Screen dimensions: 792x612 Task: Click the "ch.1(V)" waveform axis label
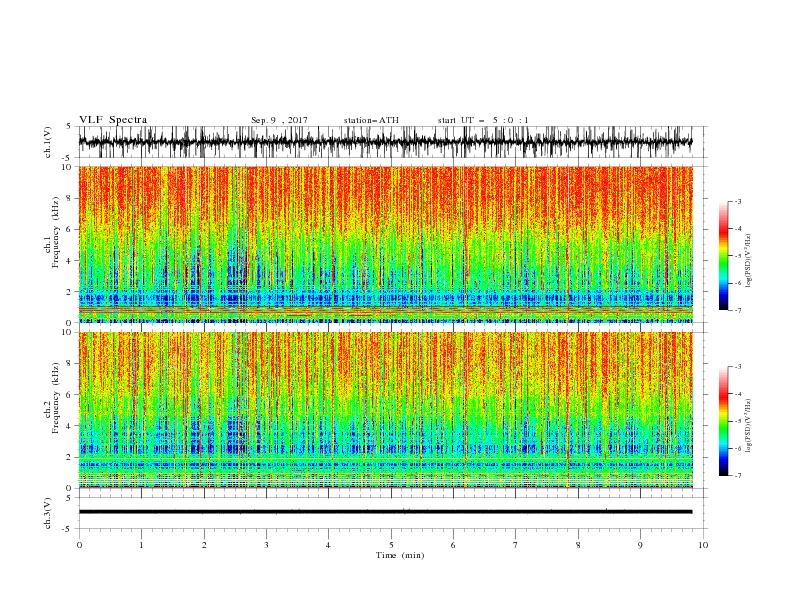[x=48, y=142]
